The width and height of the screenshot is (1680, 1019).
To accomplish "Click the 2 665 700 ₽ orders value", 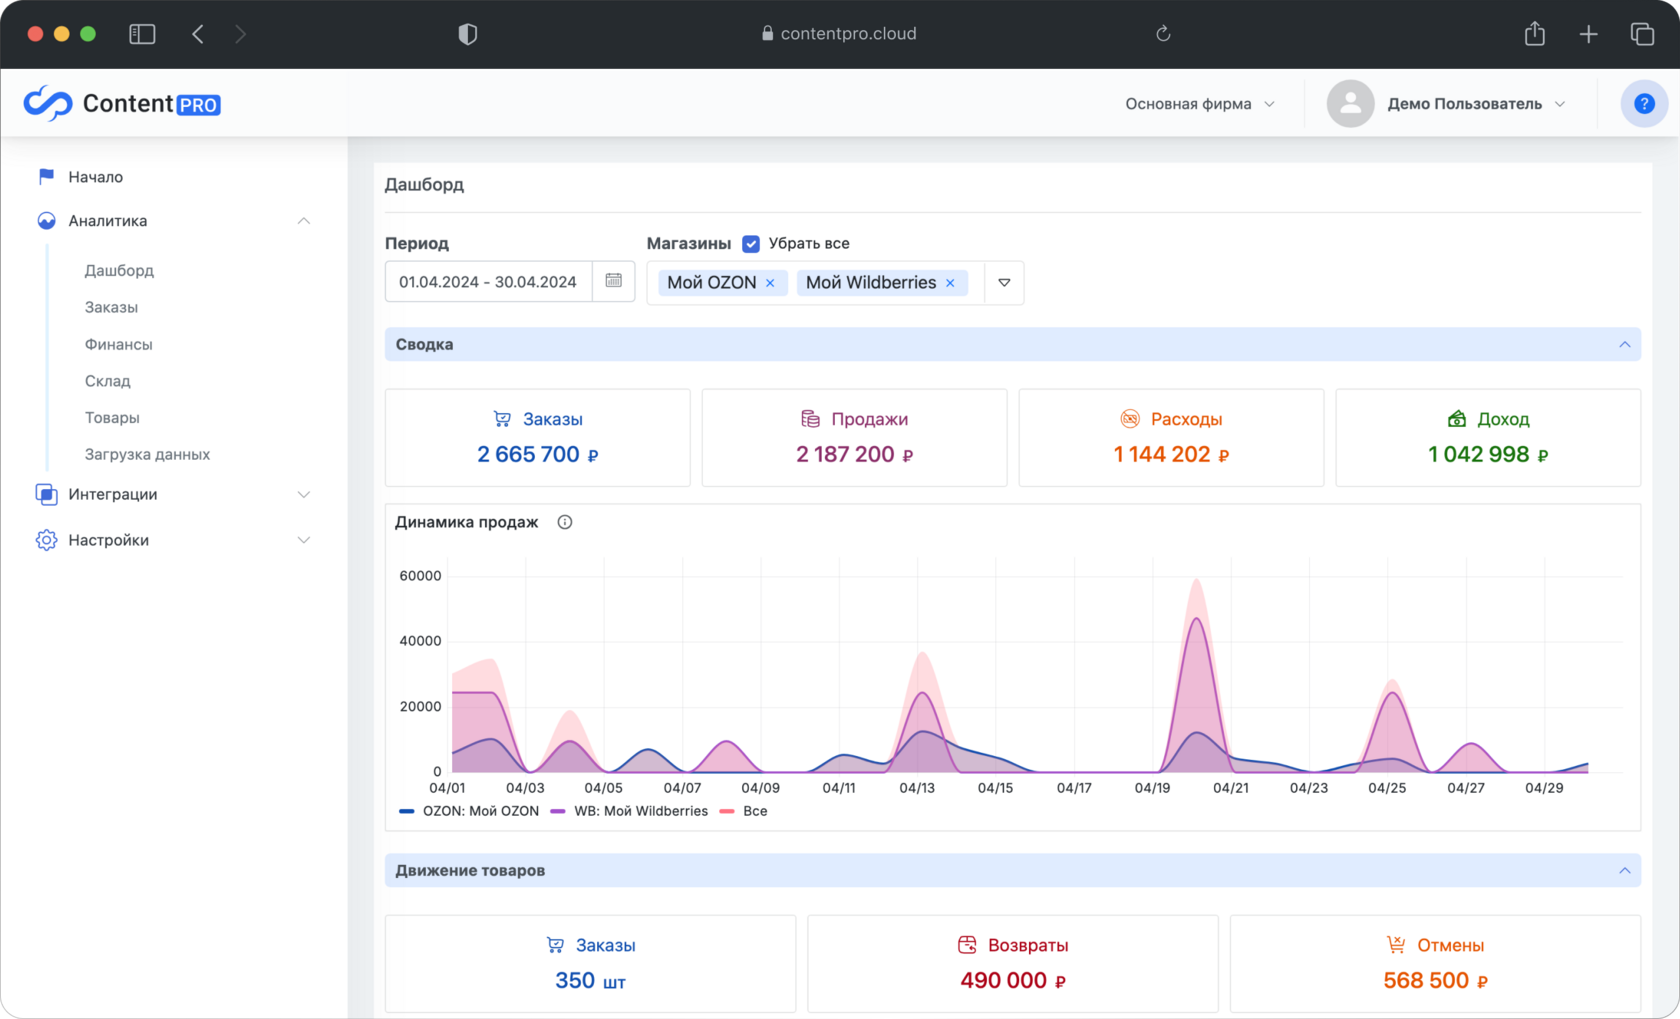I will (538, 454).
